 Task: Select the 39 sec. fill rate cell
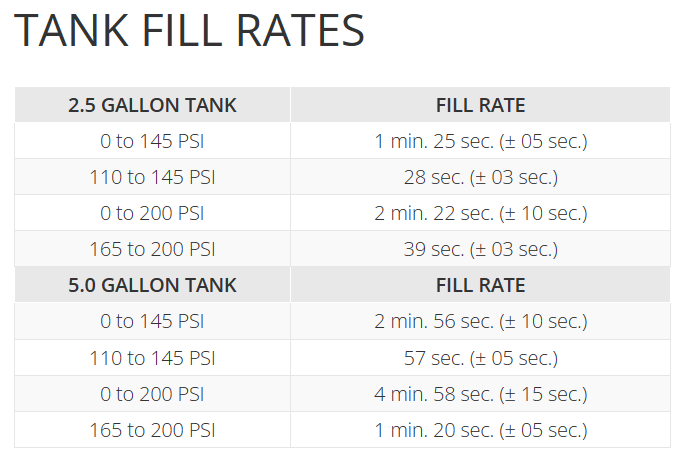[x=480, y=249]
